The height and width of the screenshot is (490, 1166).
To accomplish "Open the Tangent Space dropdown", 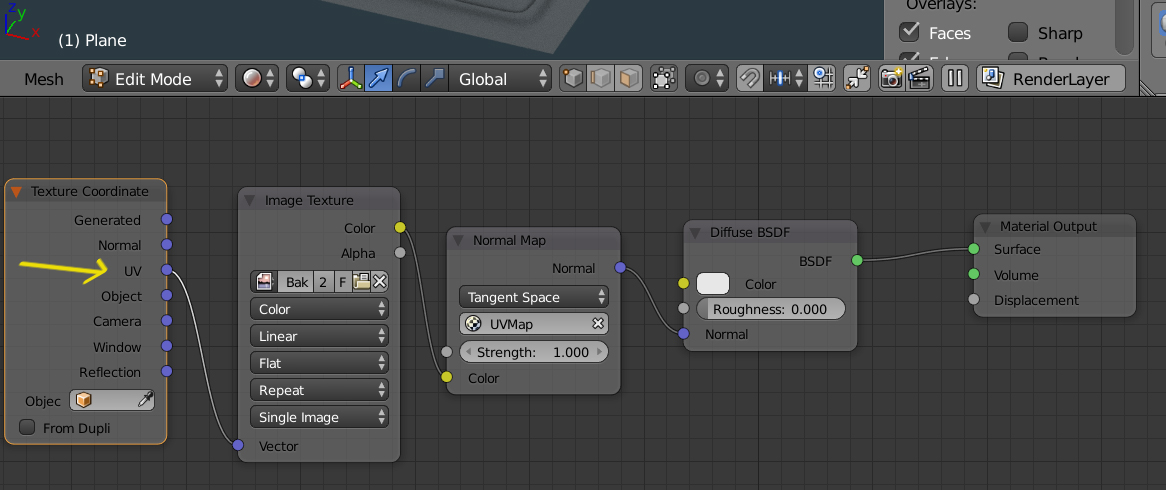I will (x=533, y=297).
